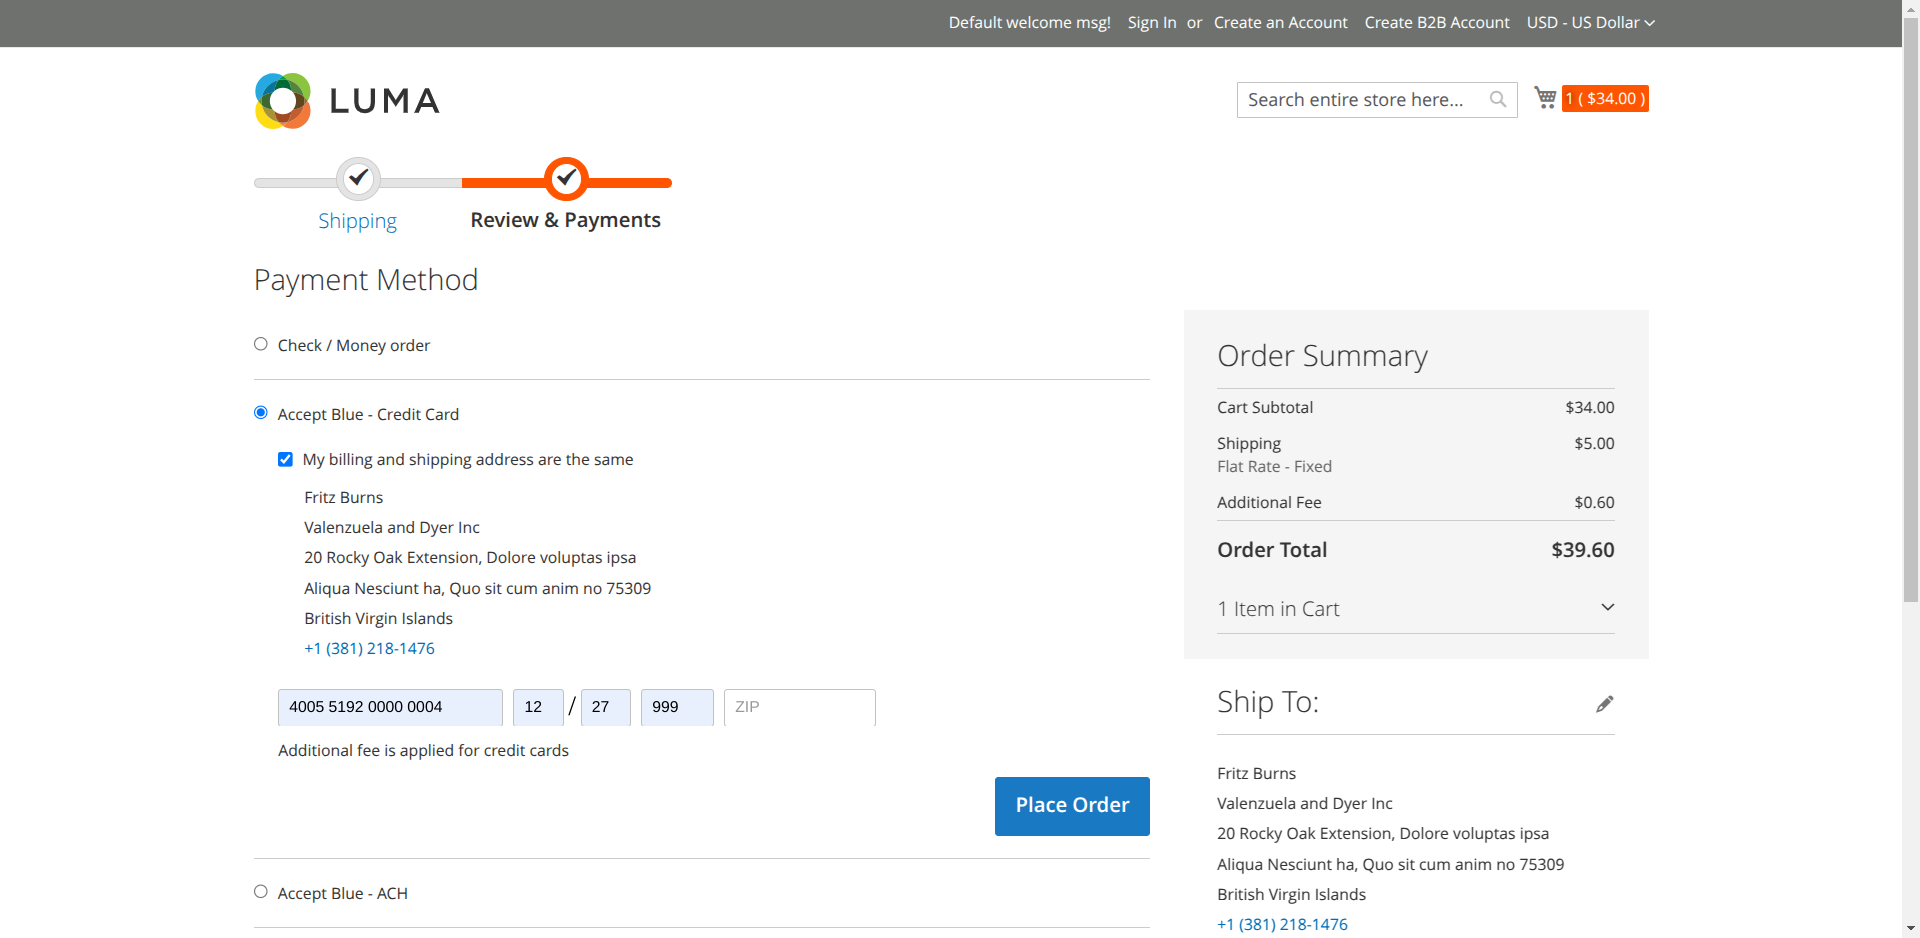Select Check / Money order payment
This screenshot has height=938, width=1920.
[x=261, y=344]
